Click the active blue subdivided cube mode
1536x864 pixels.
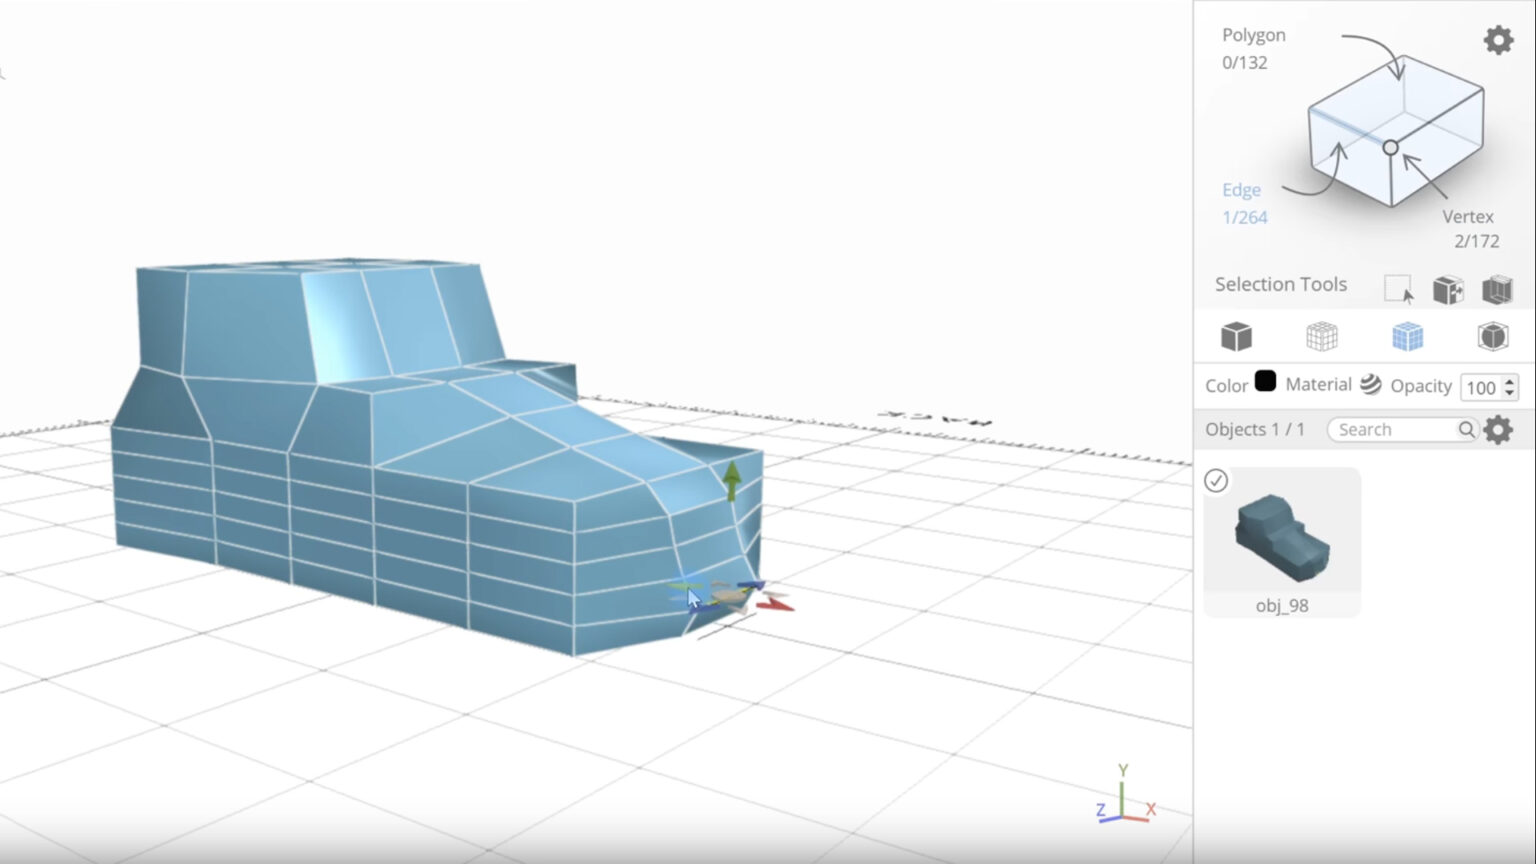click(x=1407, y=336)
